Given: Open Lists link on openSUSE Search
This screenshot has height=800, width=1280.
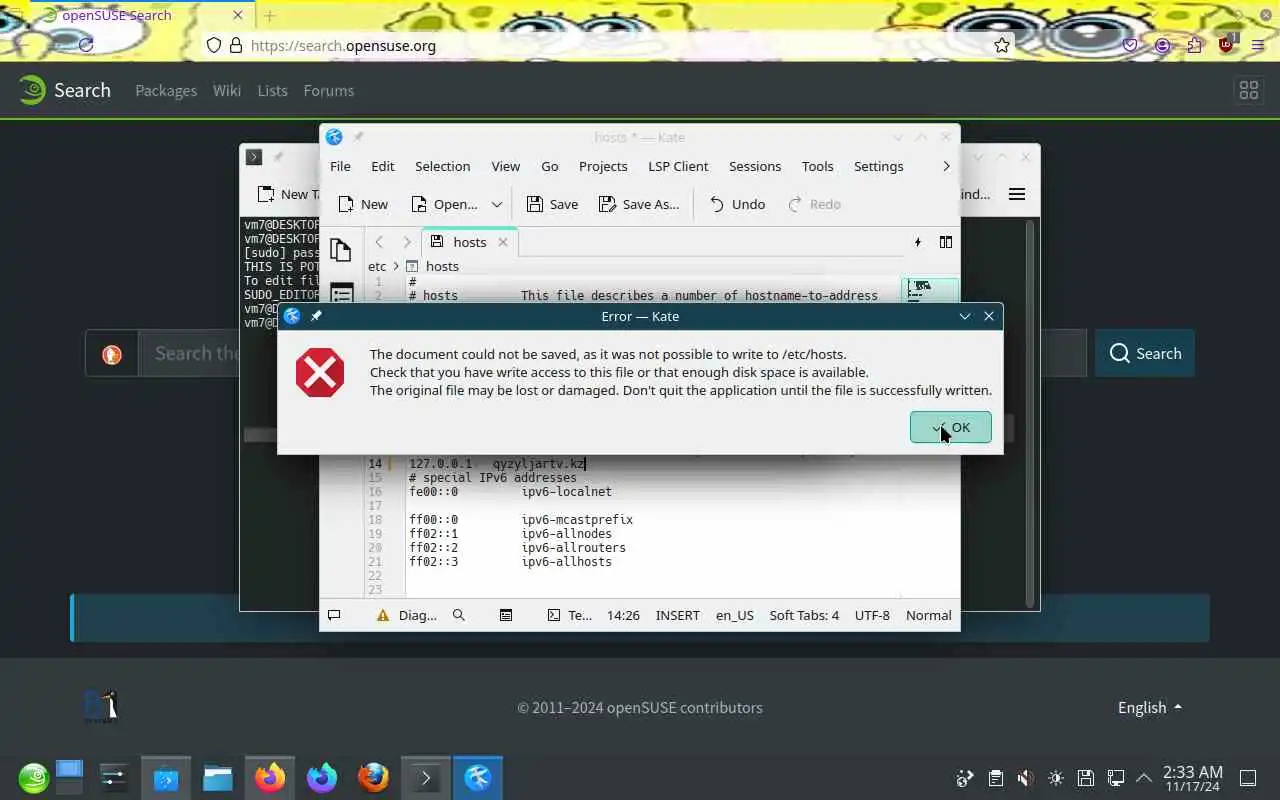Looking at the screenshot, I should (x=272, y=90).
